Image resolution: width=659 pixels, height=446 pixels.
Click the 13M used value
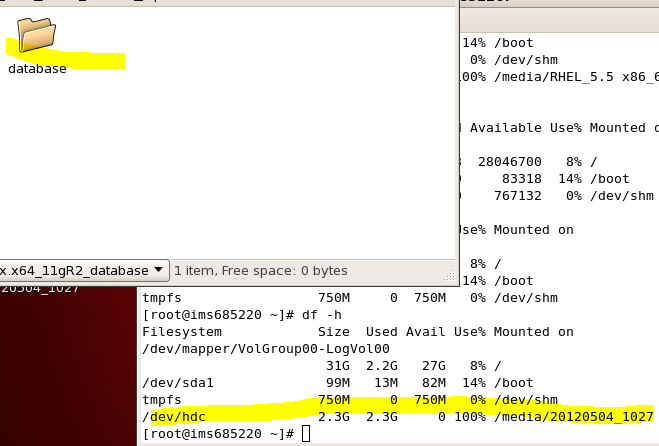[386, 383]
